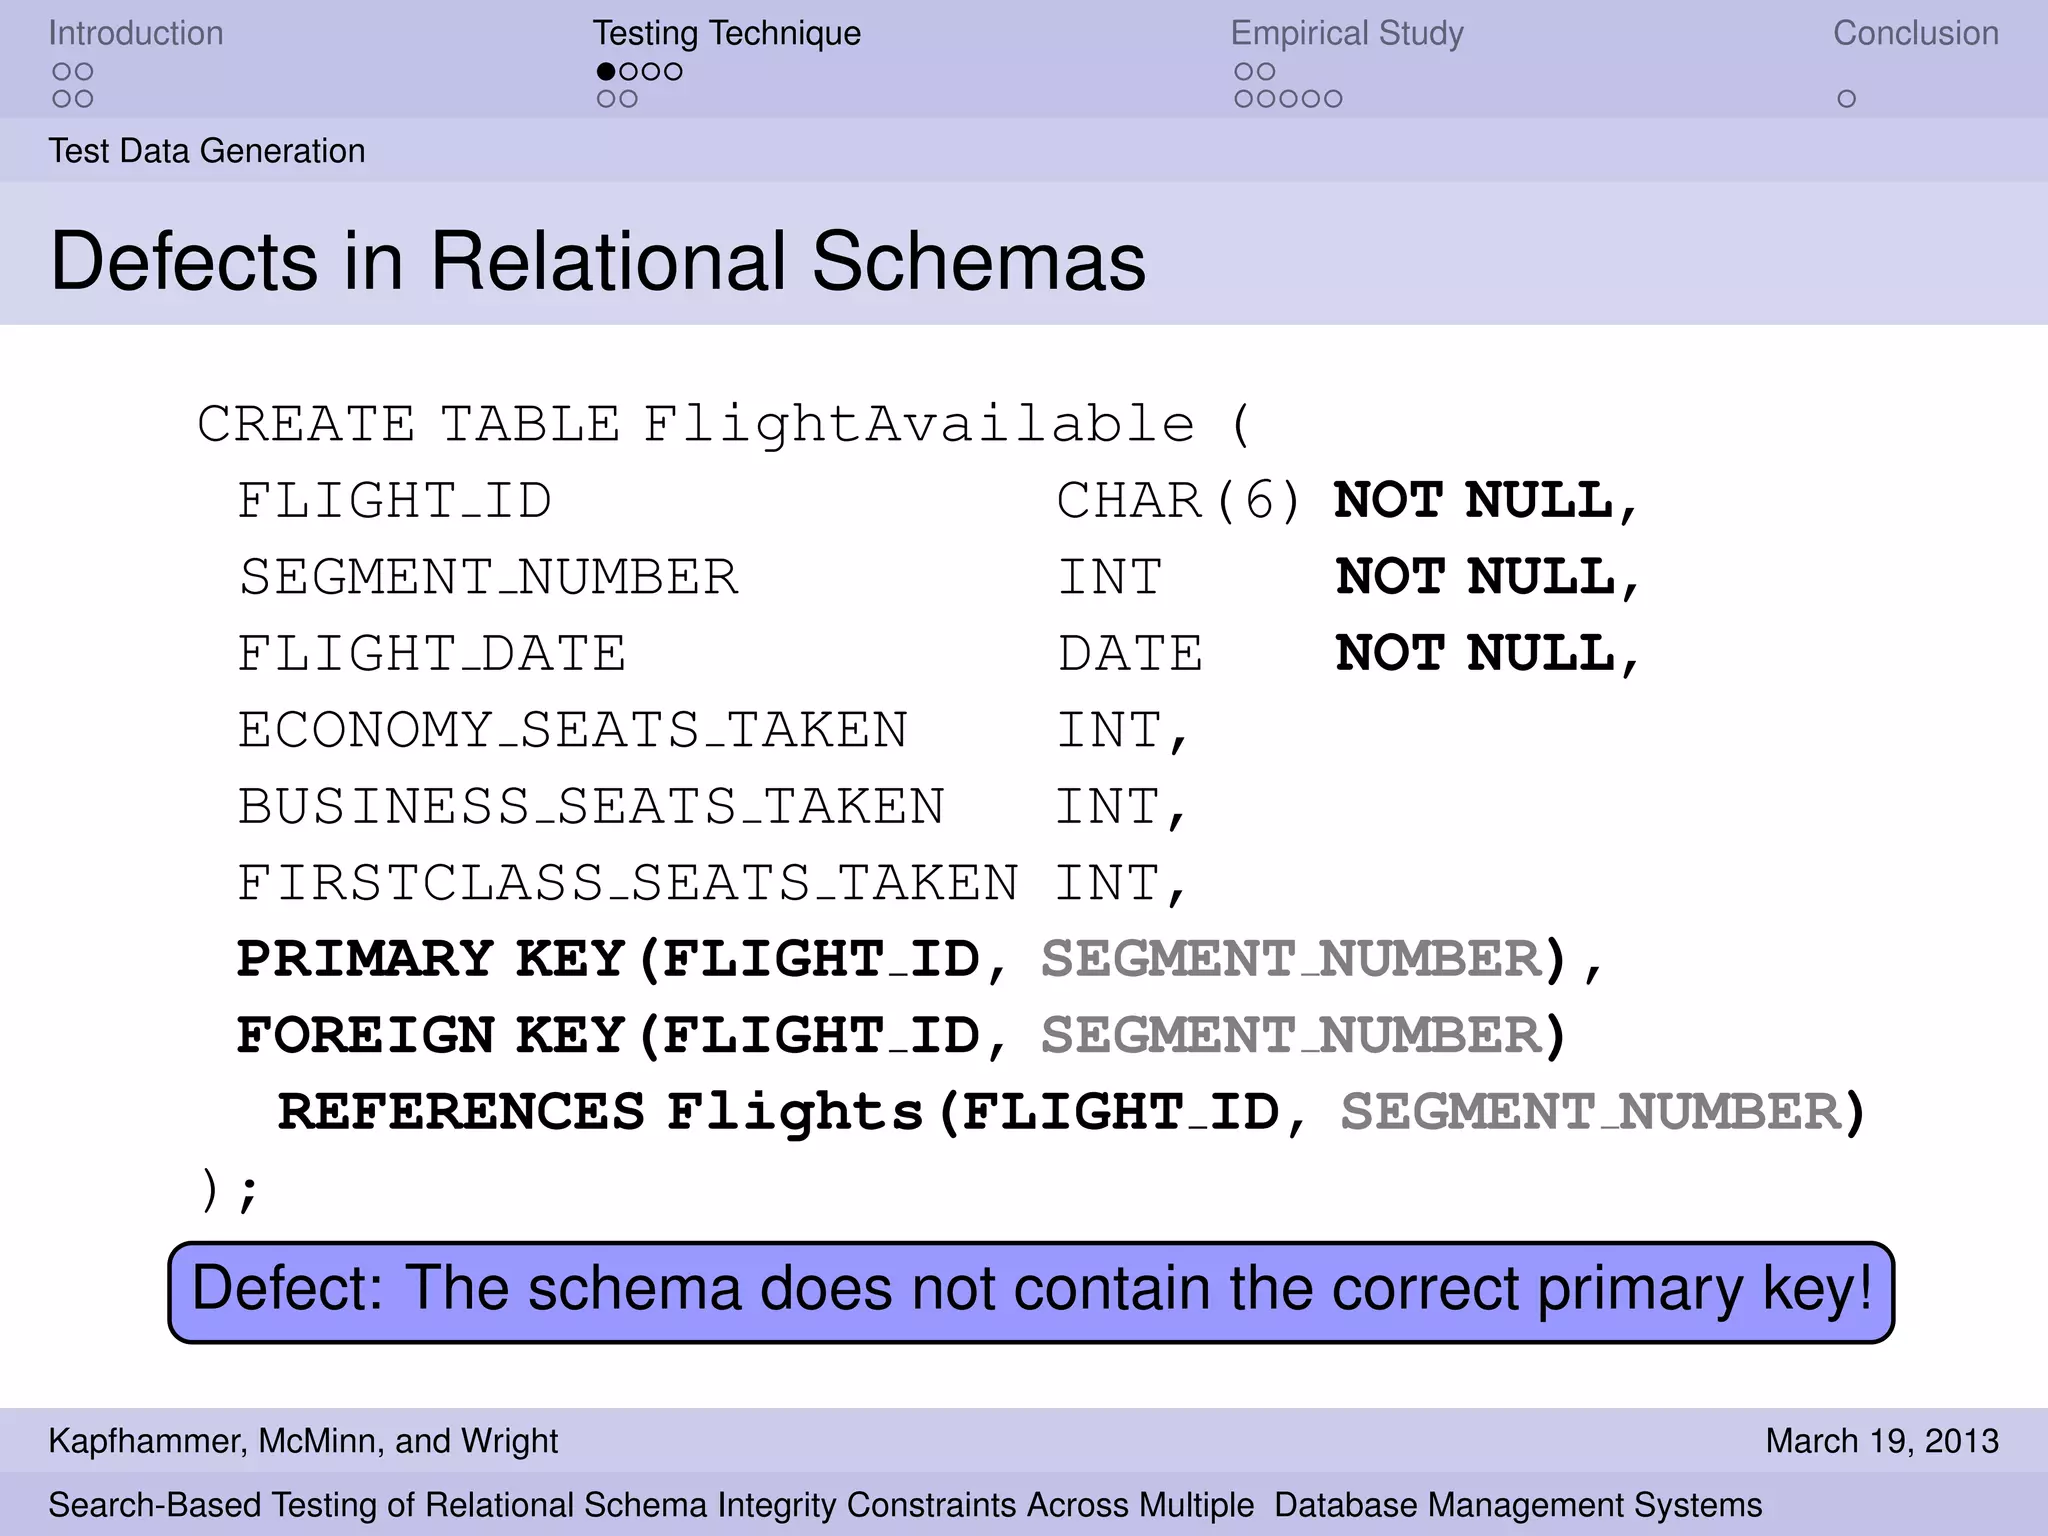
Task: Click the closing ); of the statement
Action: coord(229,1190)
